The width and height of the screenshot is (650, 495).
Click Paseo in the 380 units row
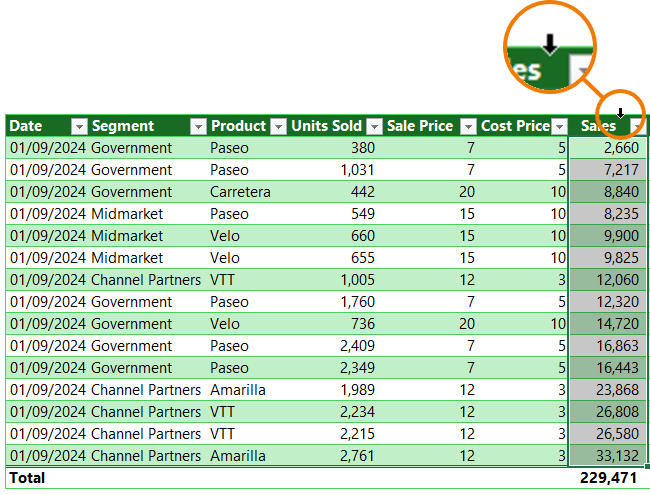(229, 148)
